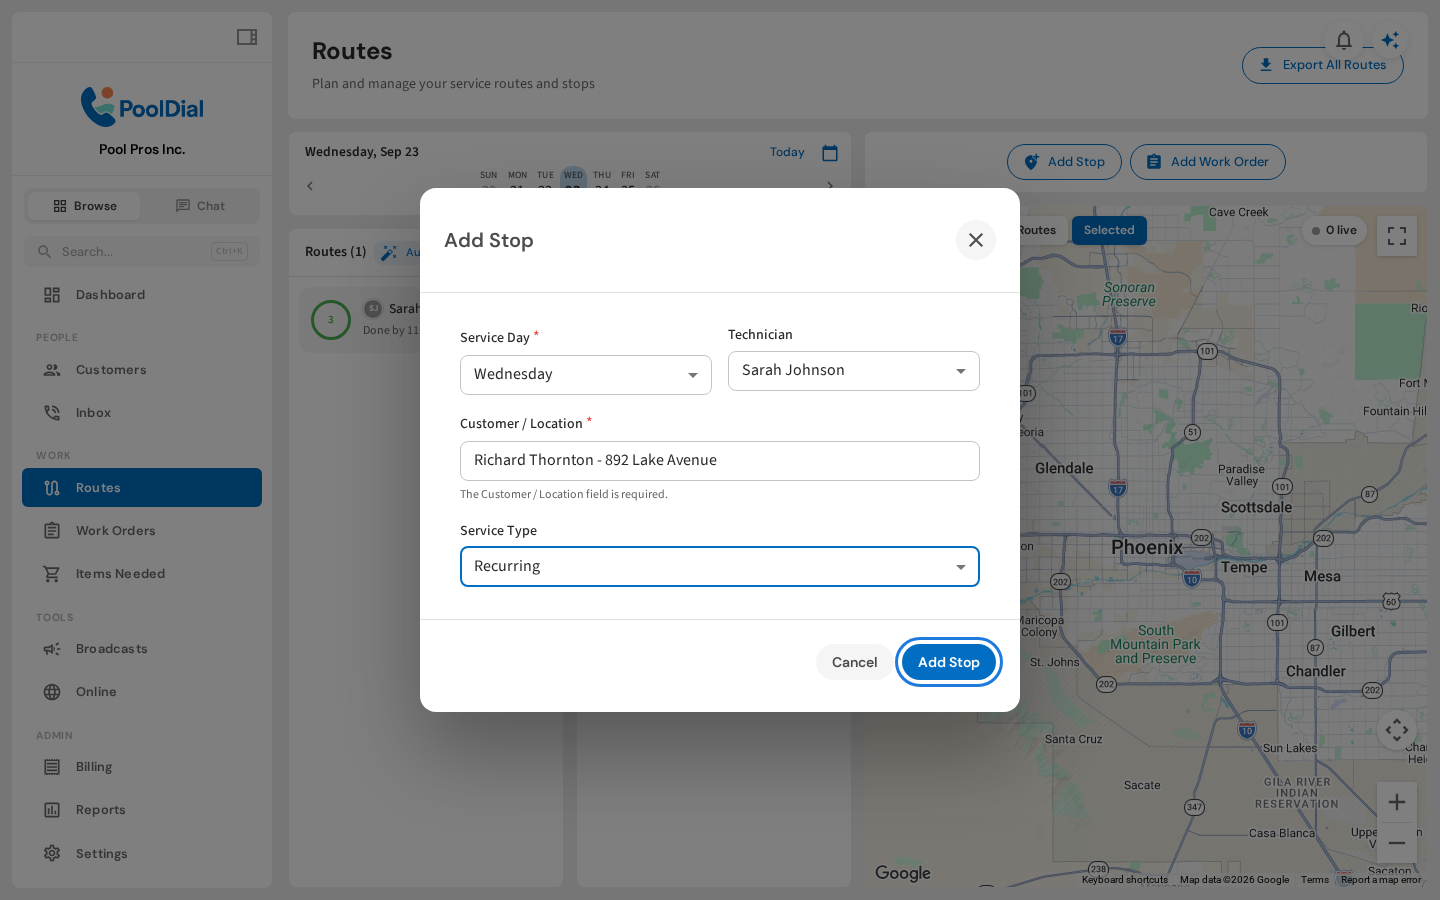
Task: Select the Selected map filter tab
Action: [x=1109, y=230]
